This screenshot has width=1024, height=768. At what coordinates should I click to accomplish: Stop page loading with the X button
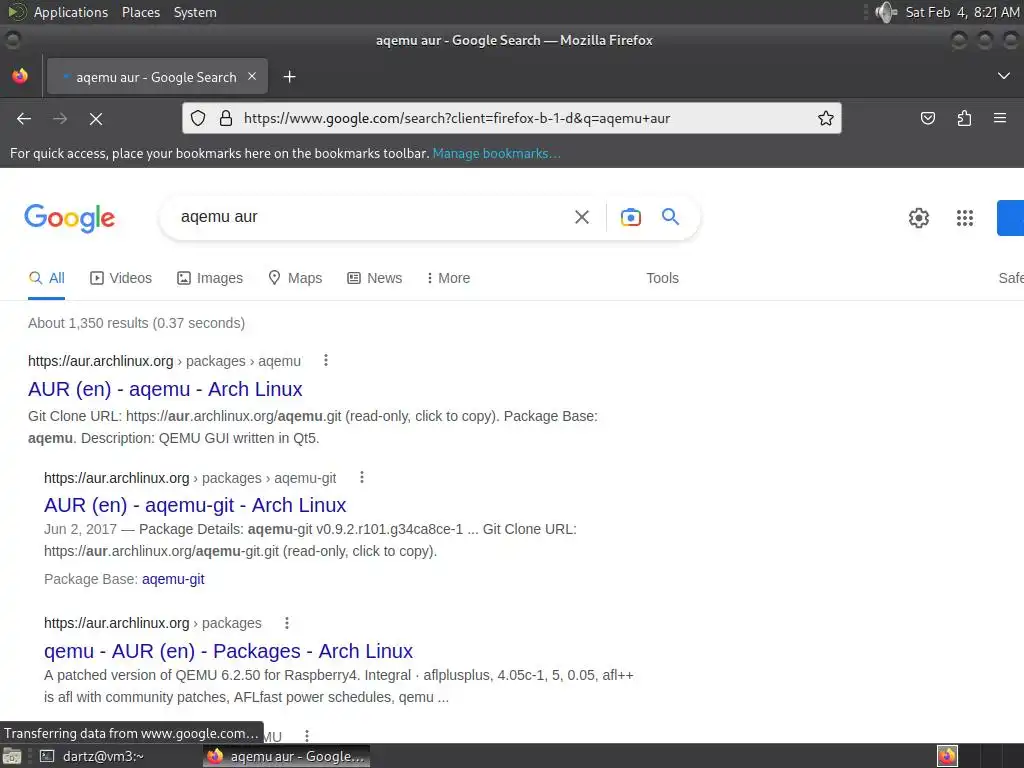[x=95, y=118]
